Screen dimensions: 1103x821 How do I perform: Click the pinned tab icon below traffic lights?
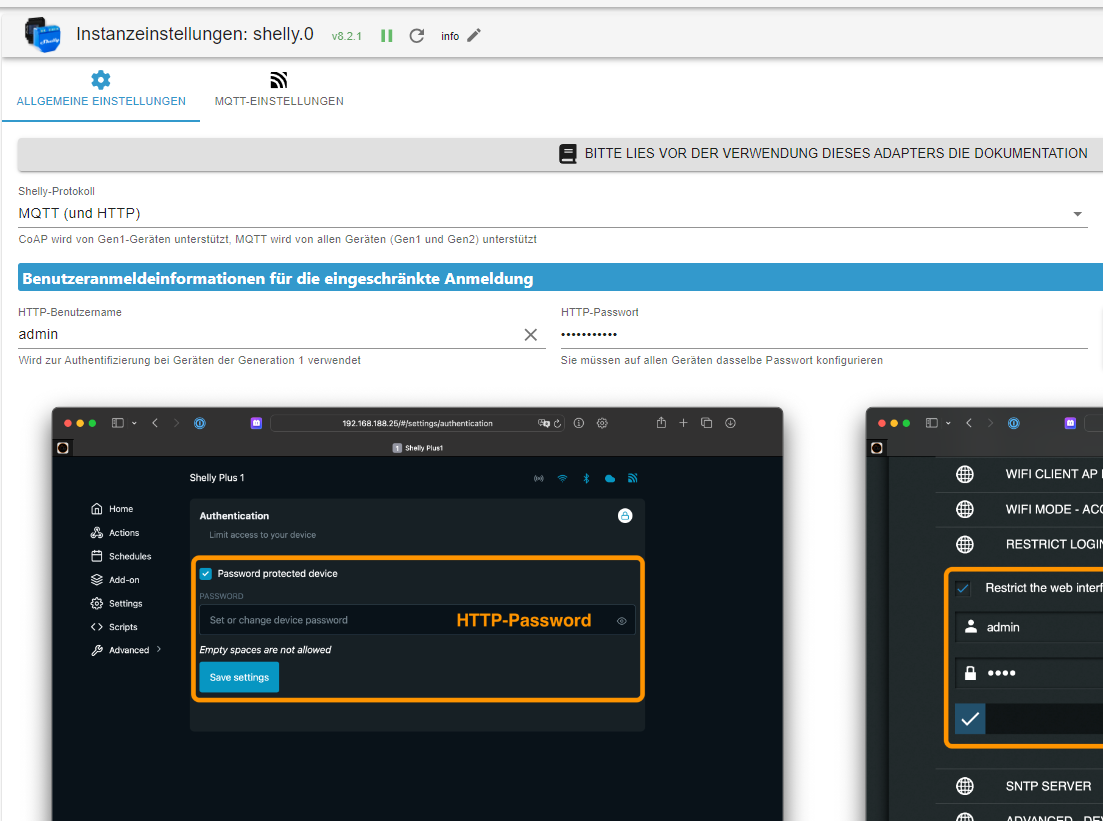click(63, 447)
